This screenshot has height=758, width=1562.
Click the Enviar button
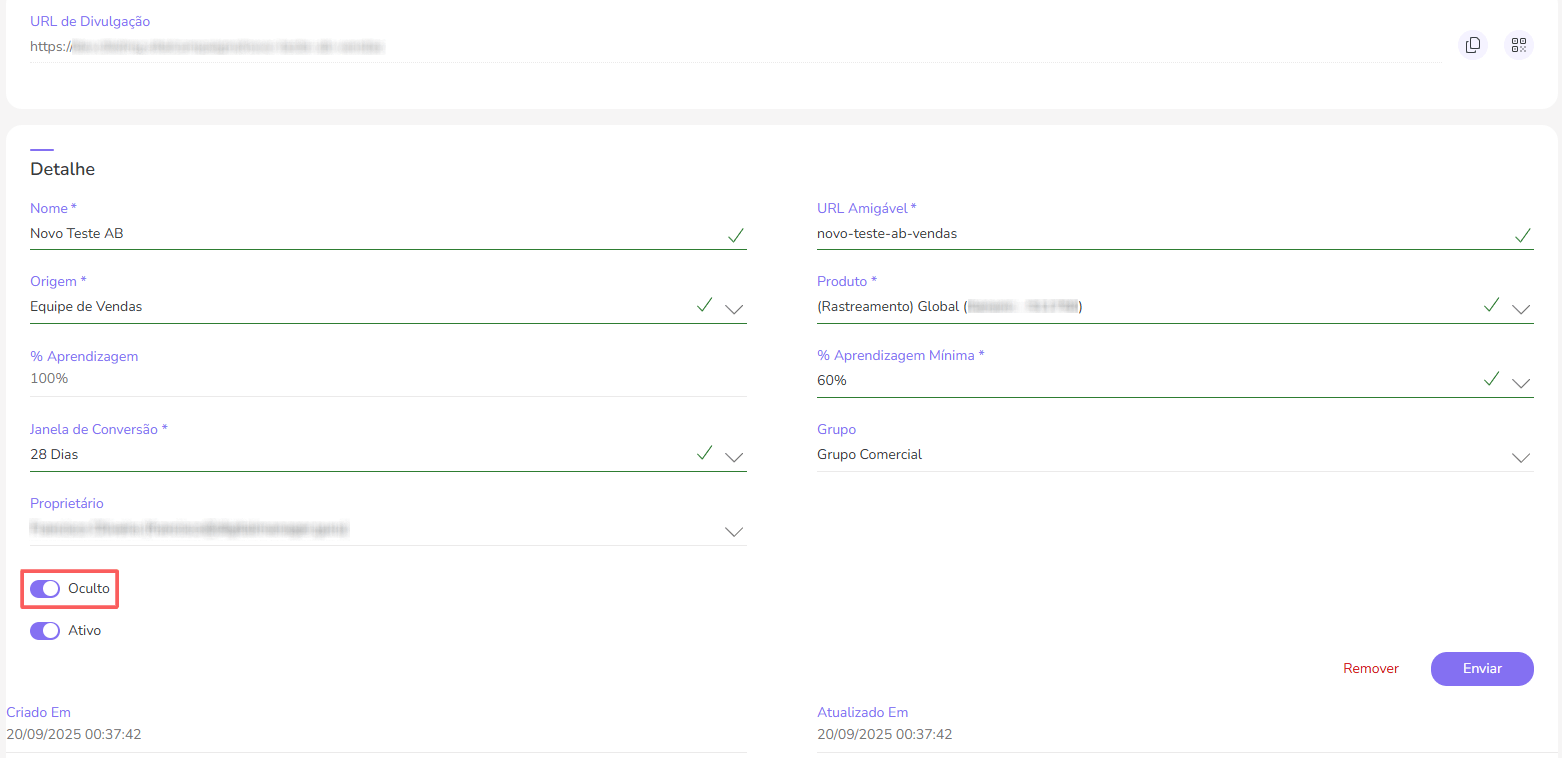[x=1482, y=668]
